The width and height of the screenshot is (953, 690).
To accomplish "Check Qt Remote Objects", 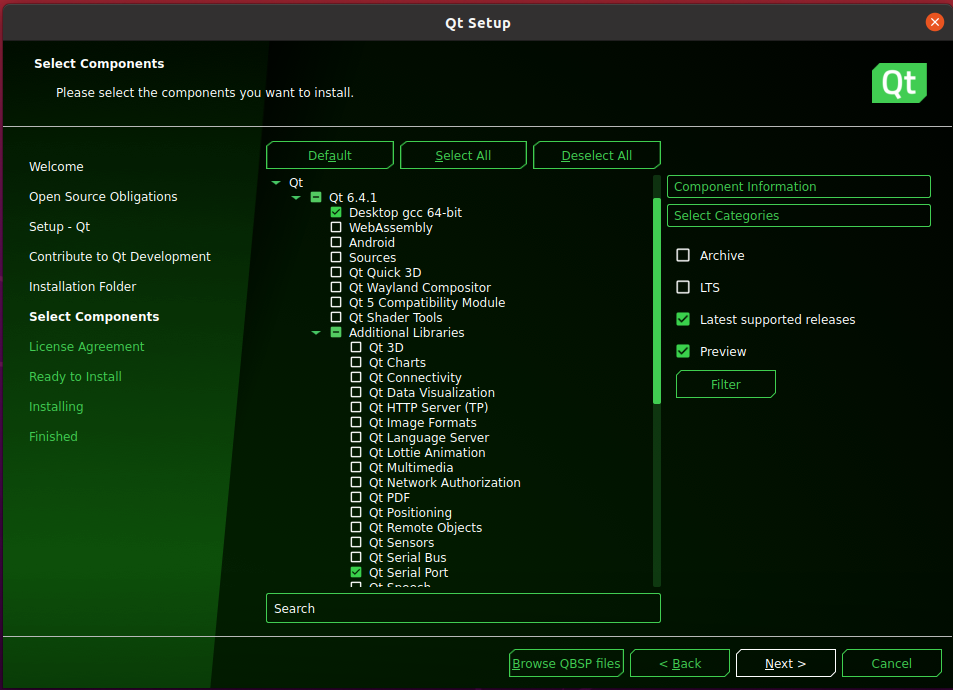I will point(356,527).
